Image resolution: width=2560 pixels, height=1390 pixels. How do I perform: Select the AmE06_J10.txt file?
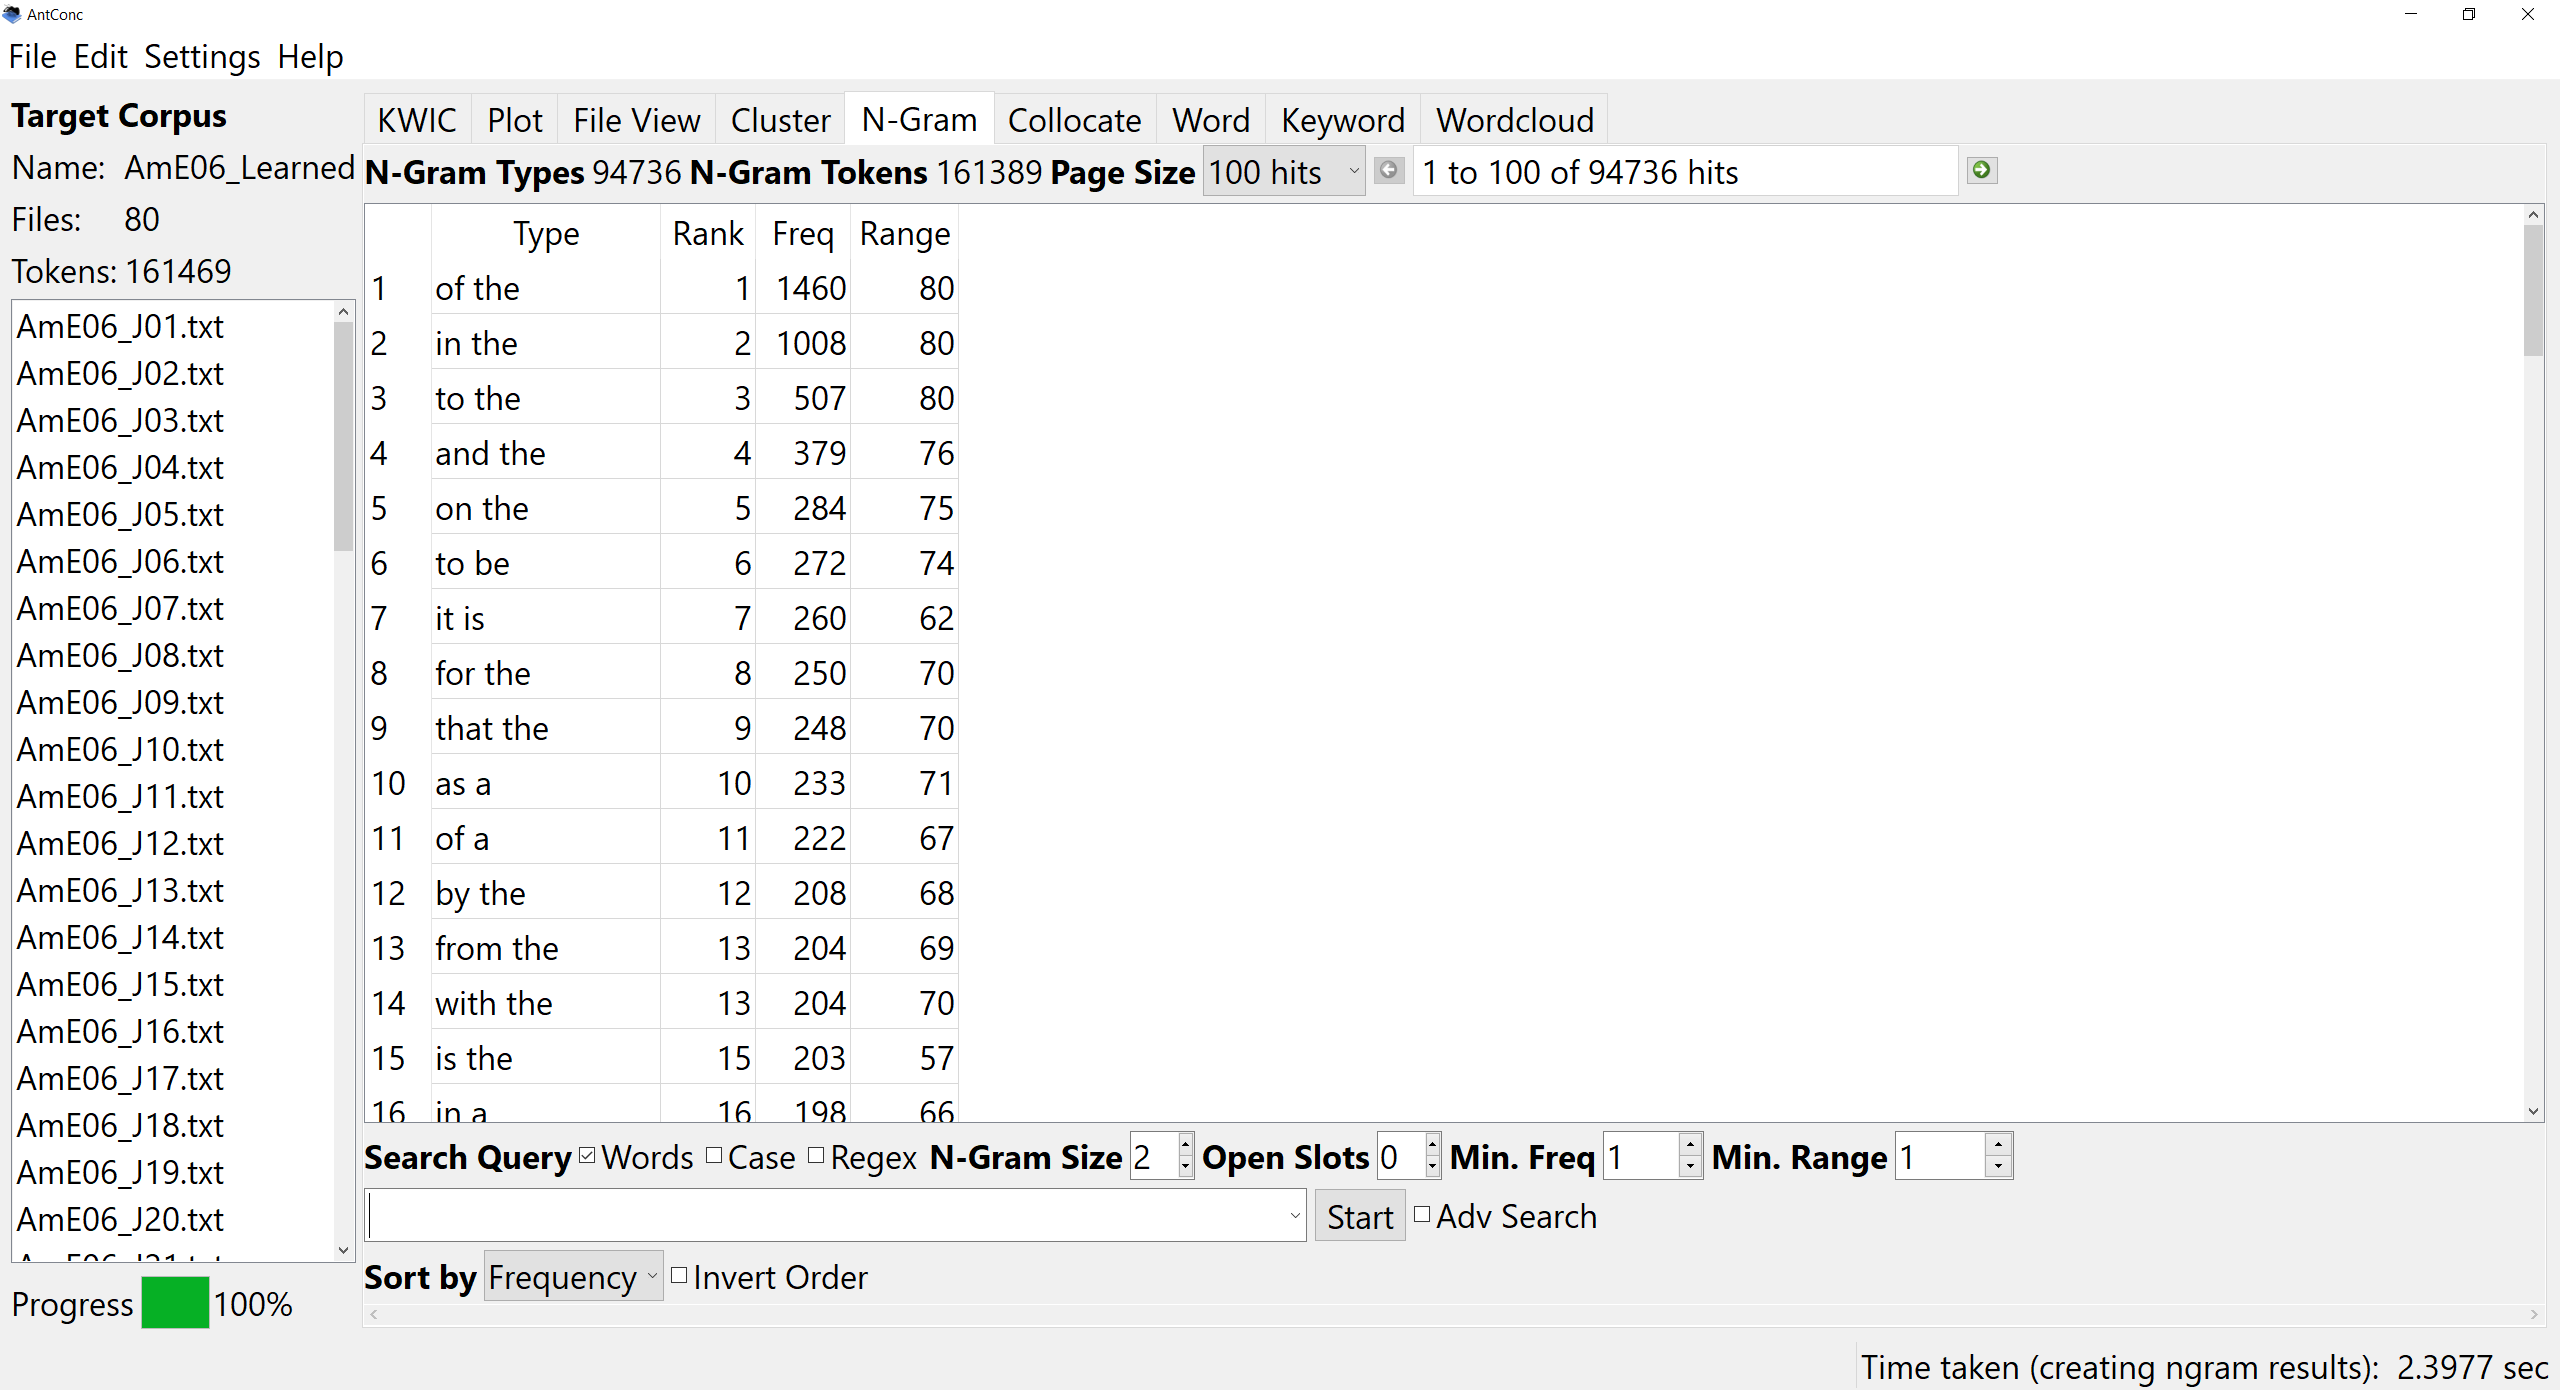click(x=120, y=749)
